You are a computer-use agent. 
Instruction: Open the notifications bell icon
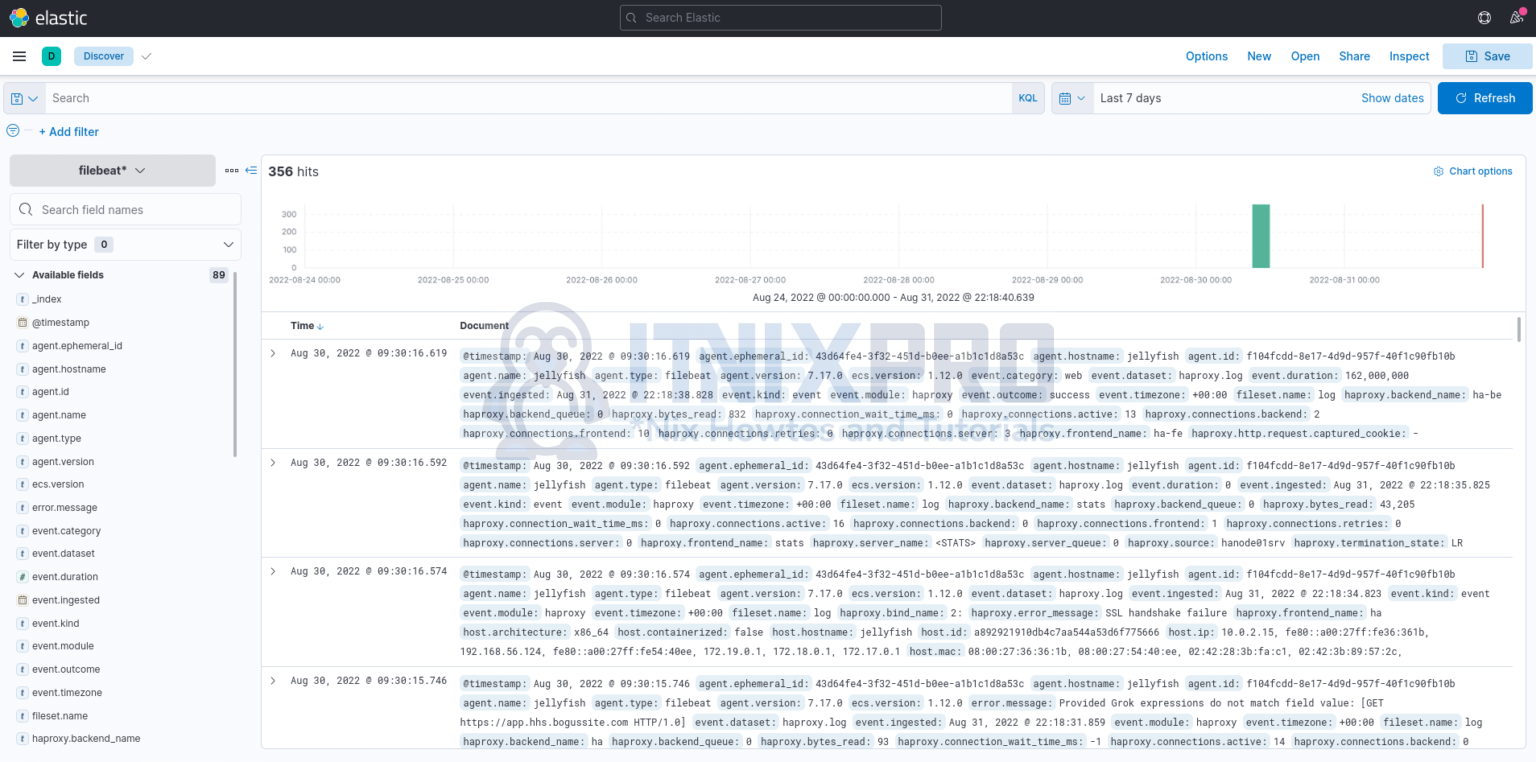(x=1516, y=17)
